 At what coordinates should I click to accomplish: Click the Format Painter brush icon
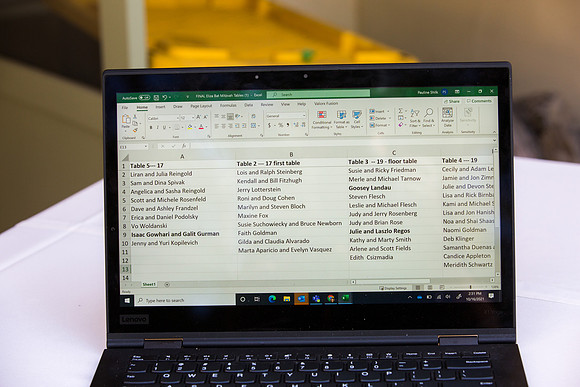pyautogui.click(x=135, y=130)
